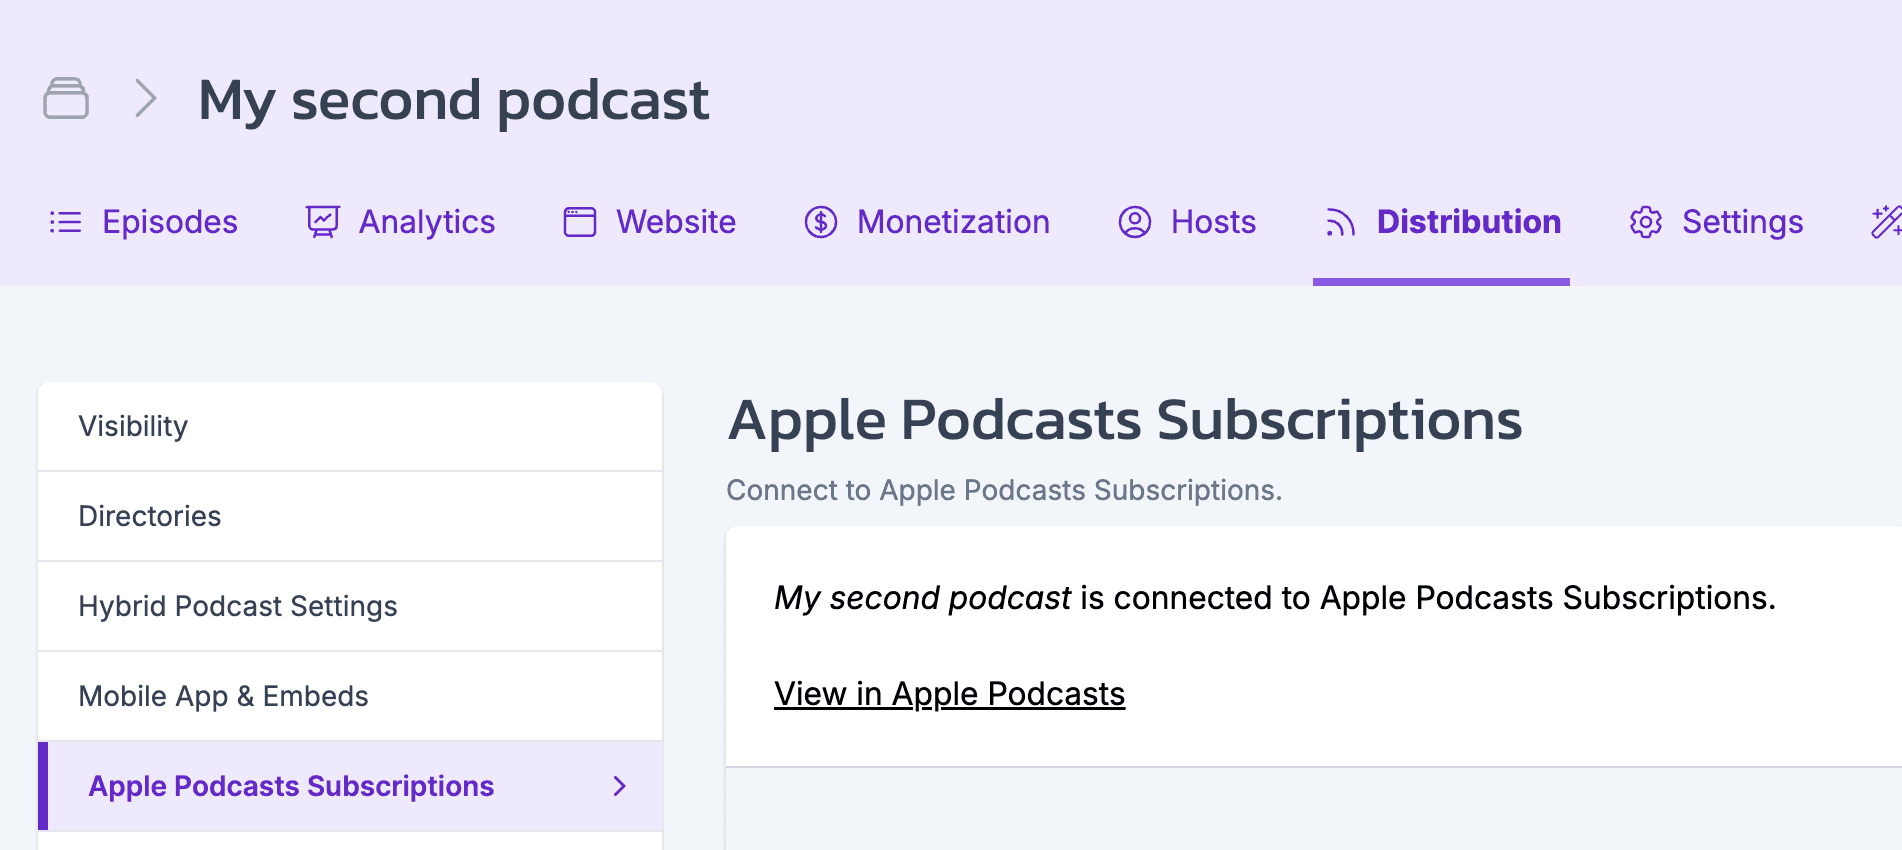Screen dimensions: 1902x850
Task: Open the Episodes tab
Action: pyautogui.click(x=144, y=222)
